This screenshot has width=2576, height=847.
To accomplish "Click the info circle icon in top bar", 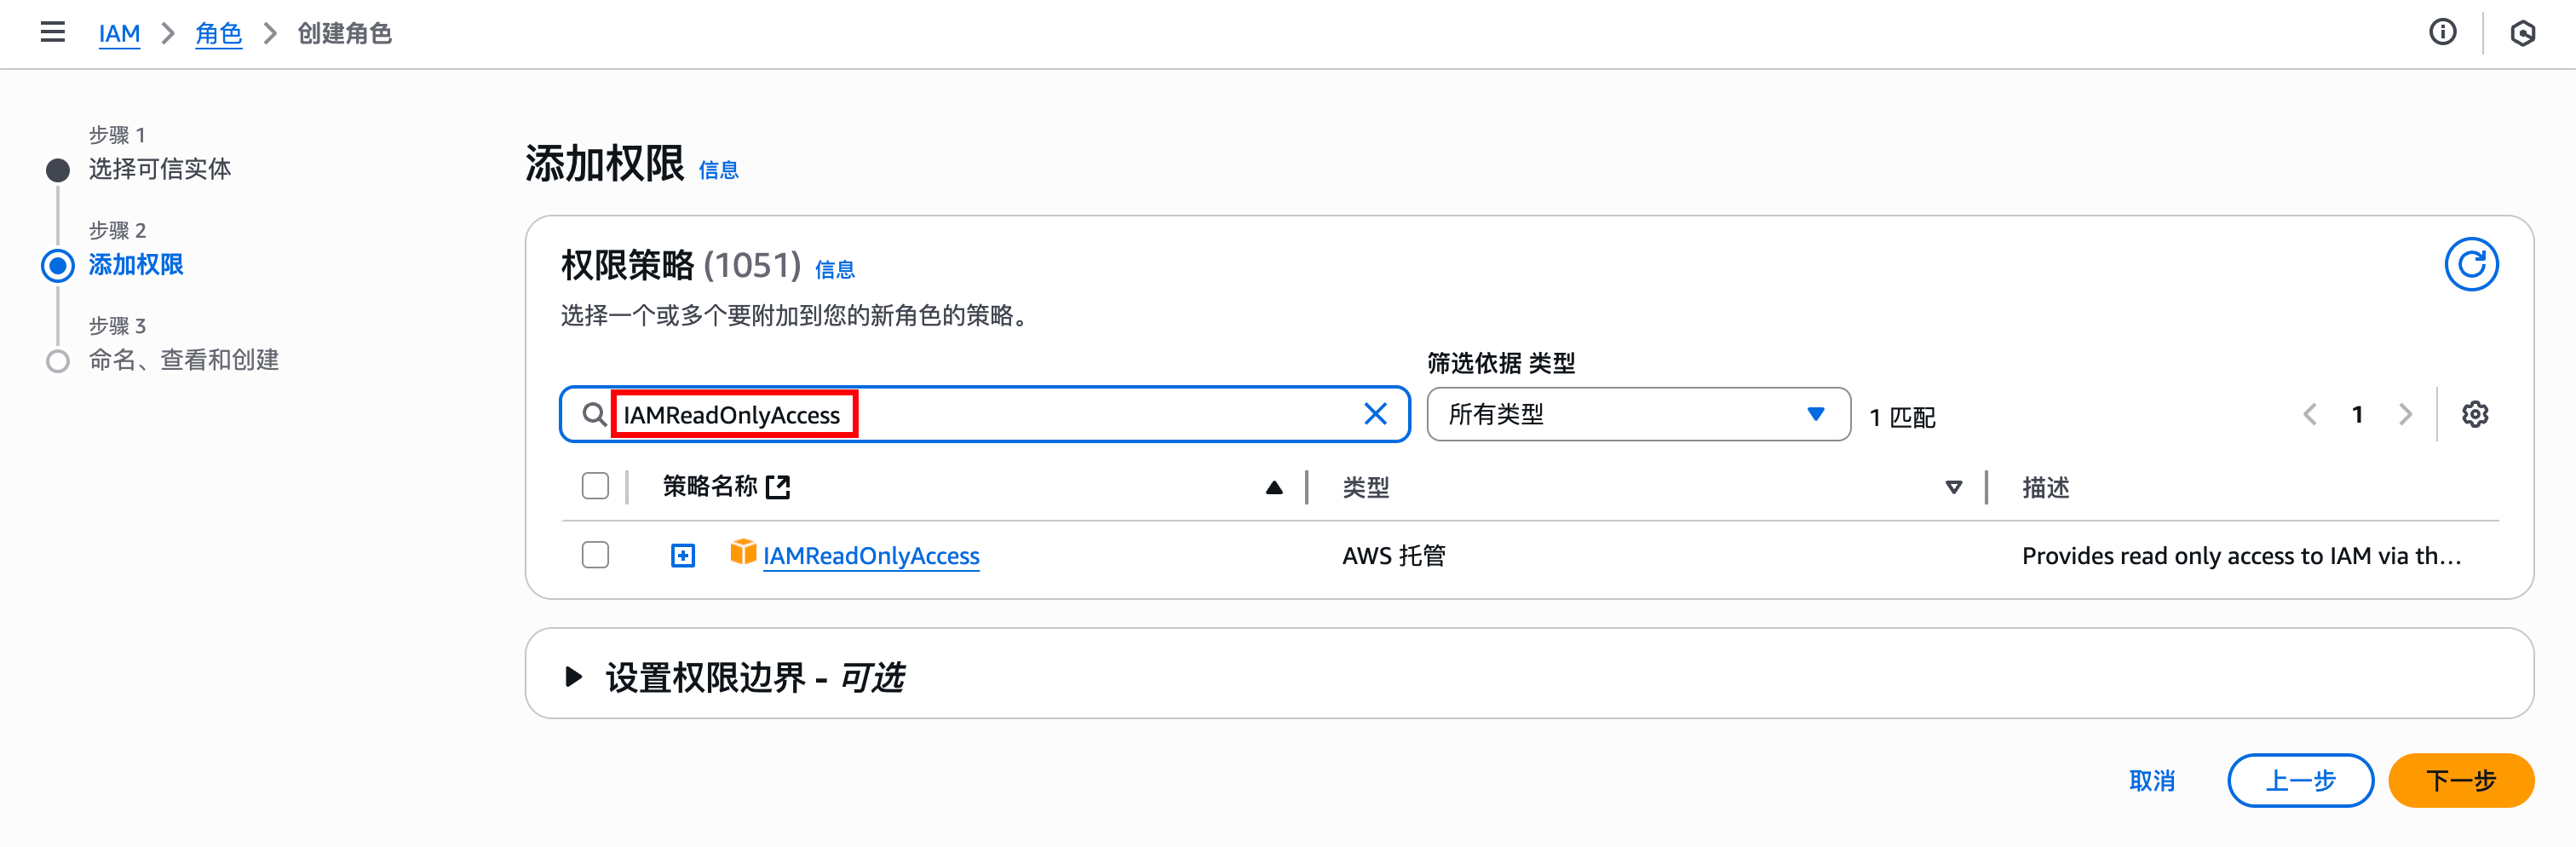I will coord(2442,33).
